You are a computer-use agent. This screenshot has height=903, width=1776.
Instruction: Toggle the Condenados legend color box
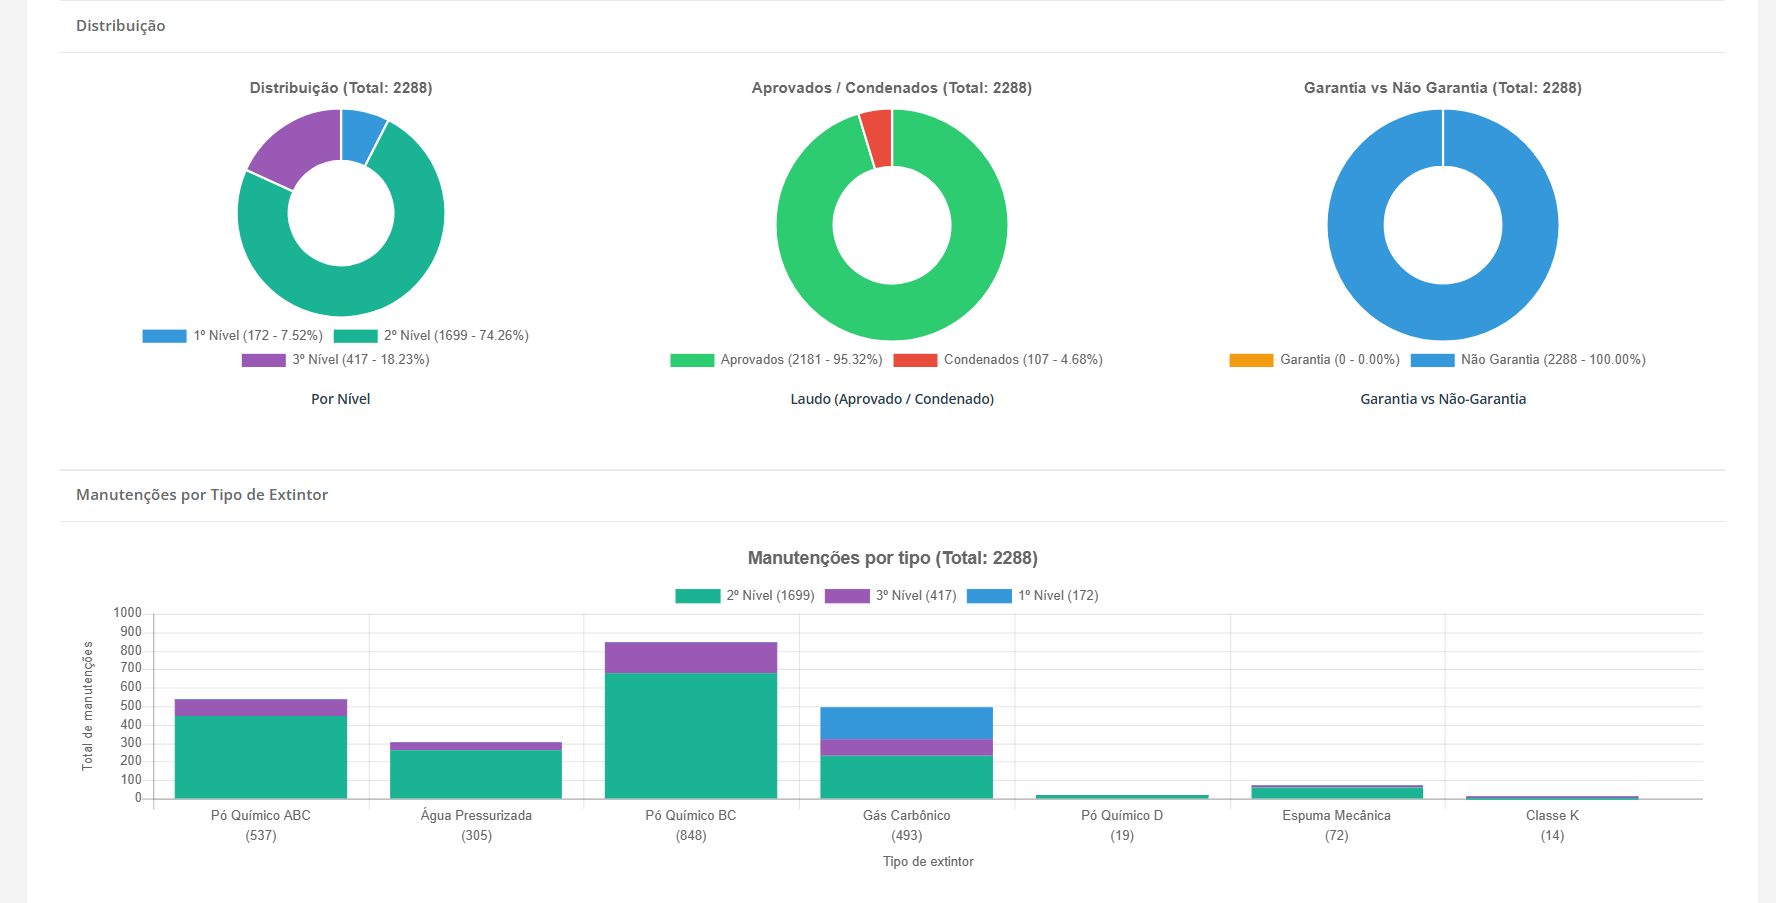pos(915,360)
